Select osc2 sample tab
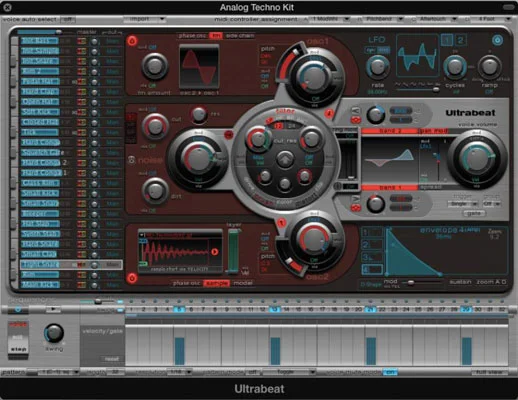Image resolution: width=518 pixels, height=400 pixels. point(216,283)
